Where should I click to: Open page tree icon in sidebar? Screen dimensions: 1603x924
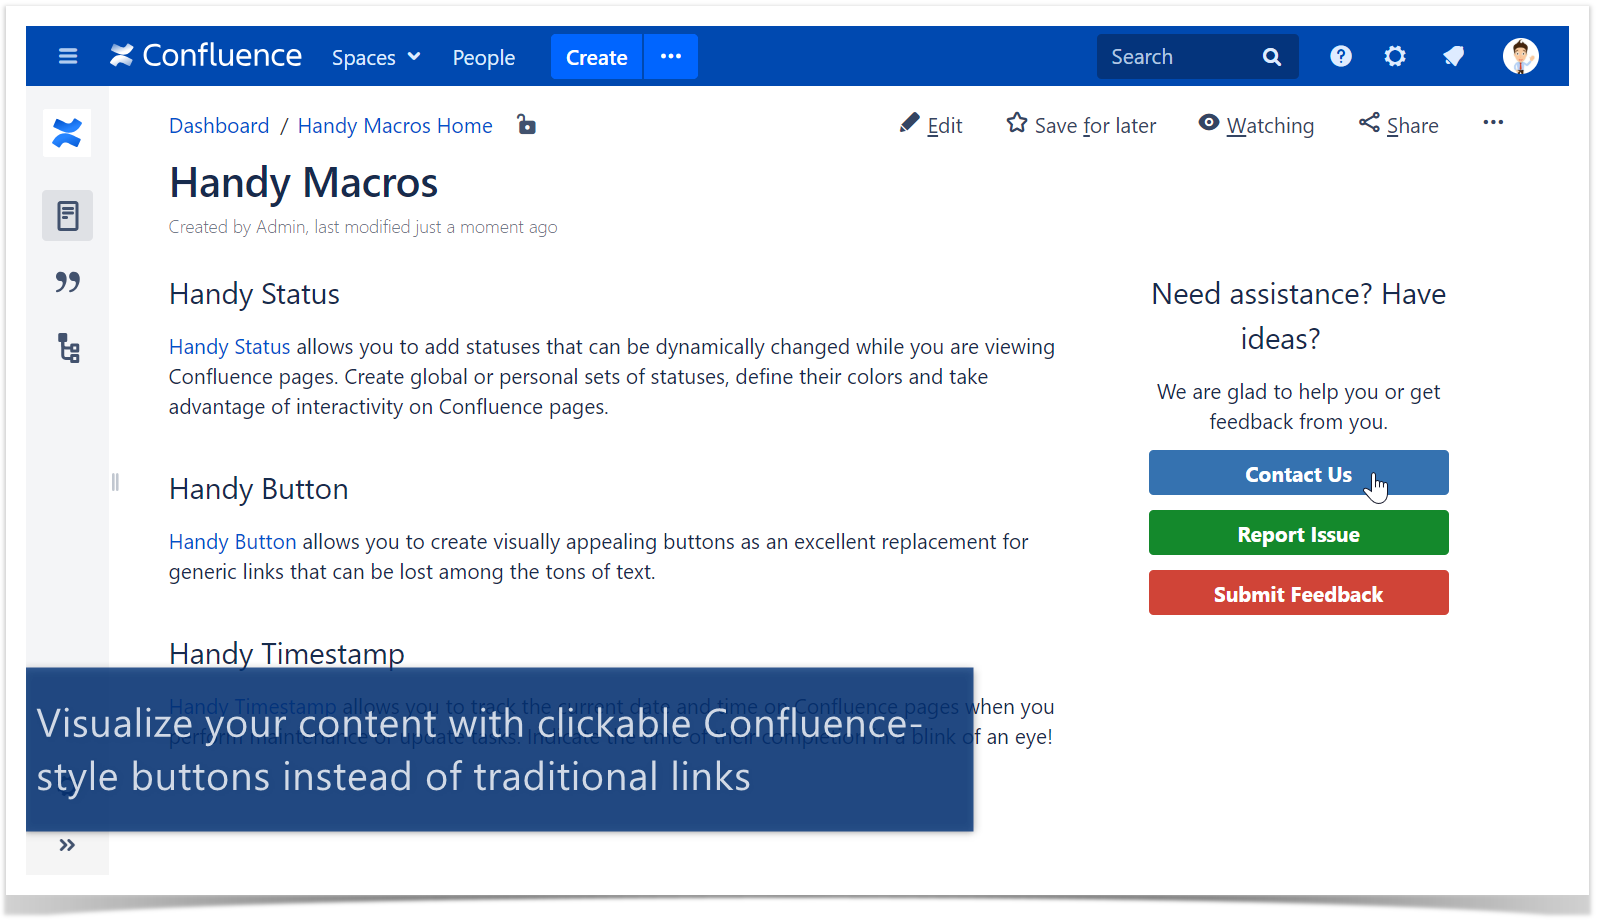(68, 348)
